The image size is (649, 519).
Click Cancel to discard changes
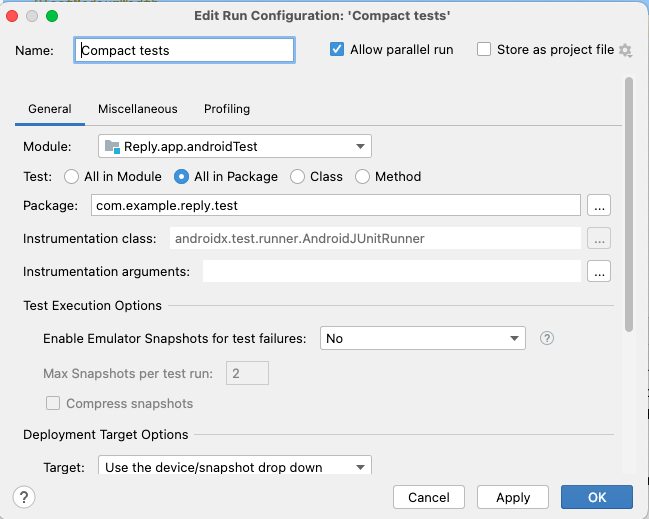pyautogui.click(x=429, y=497)
